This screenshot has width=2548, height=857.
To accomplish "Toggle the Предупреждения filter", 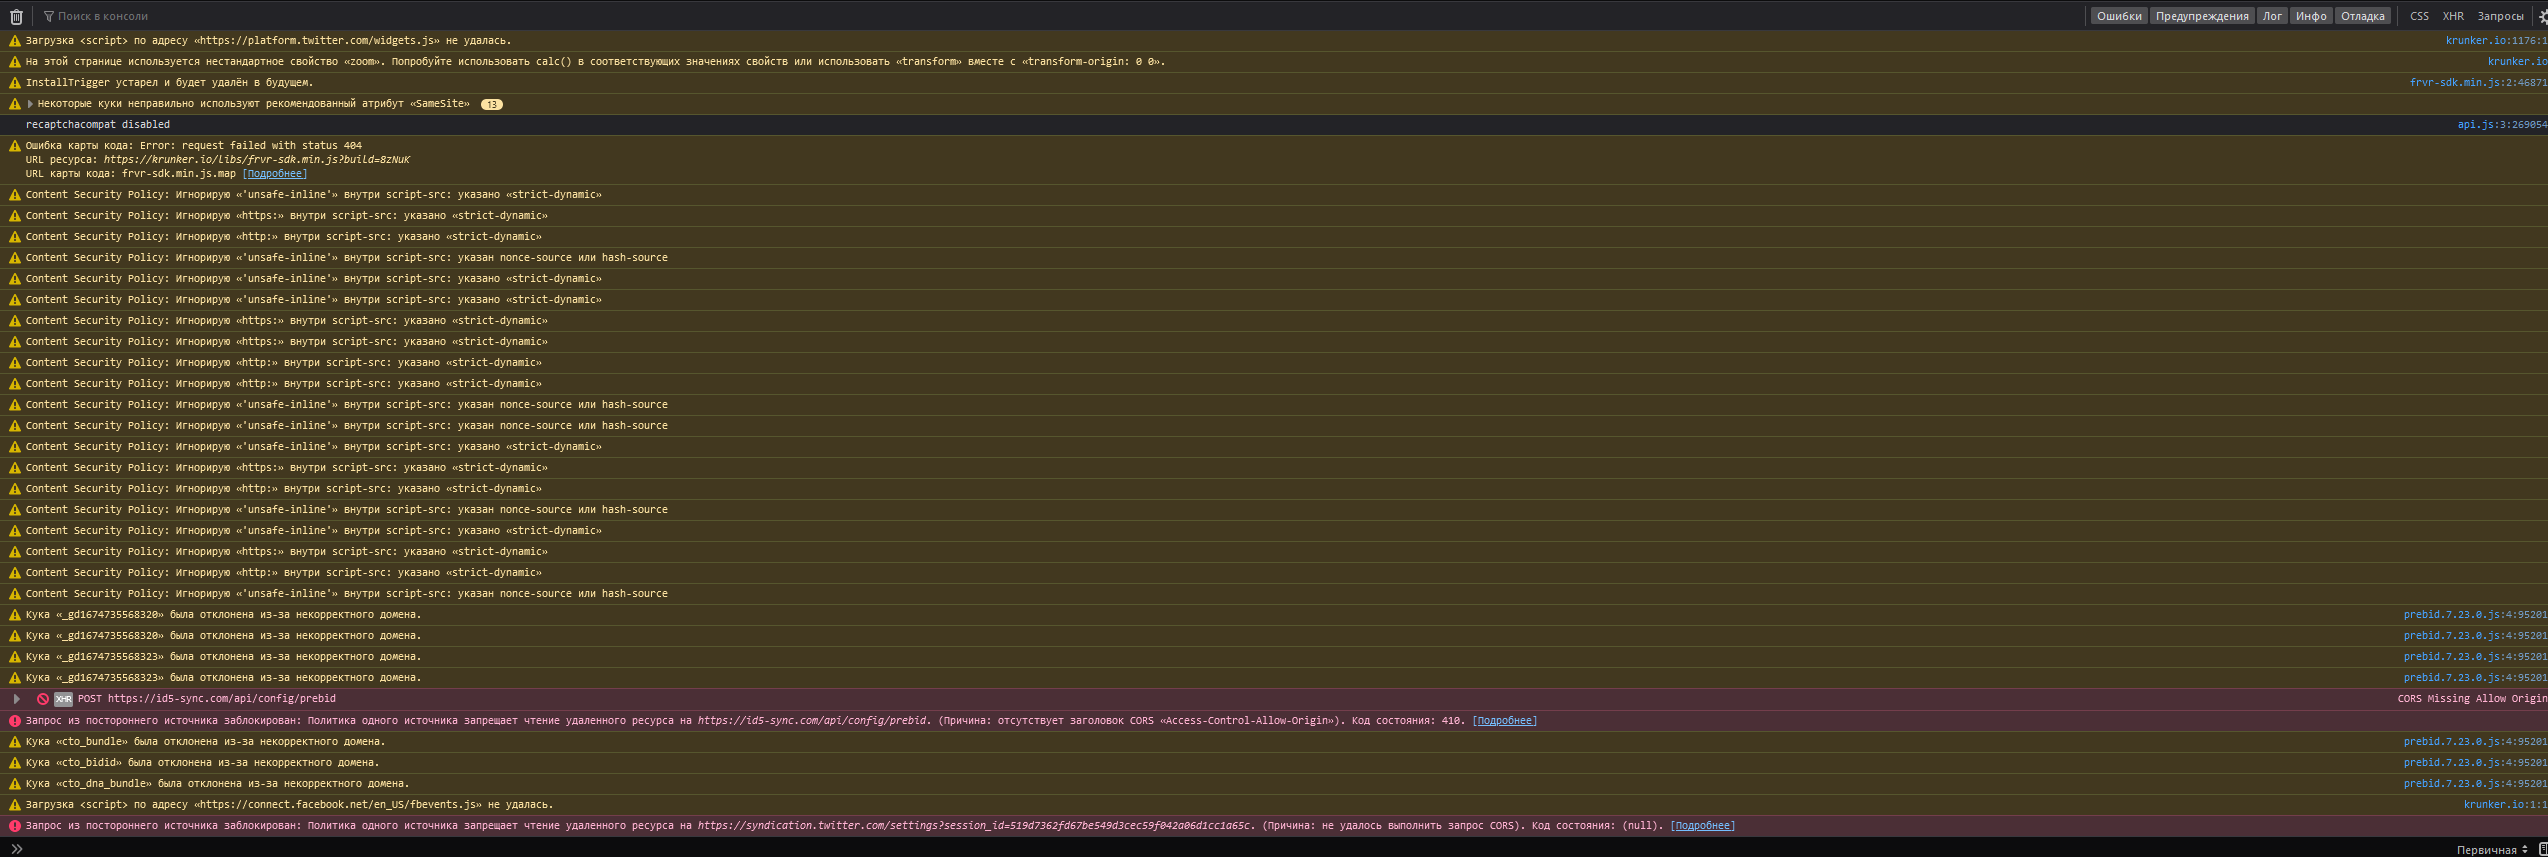I will click(2201, 16).
